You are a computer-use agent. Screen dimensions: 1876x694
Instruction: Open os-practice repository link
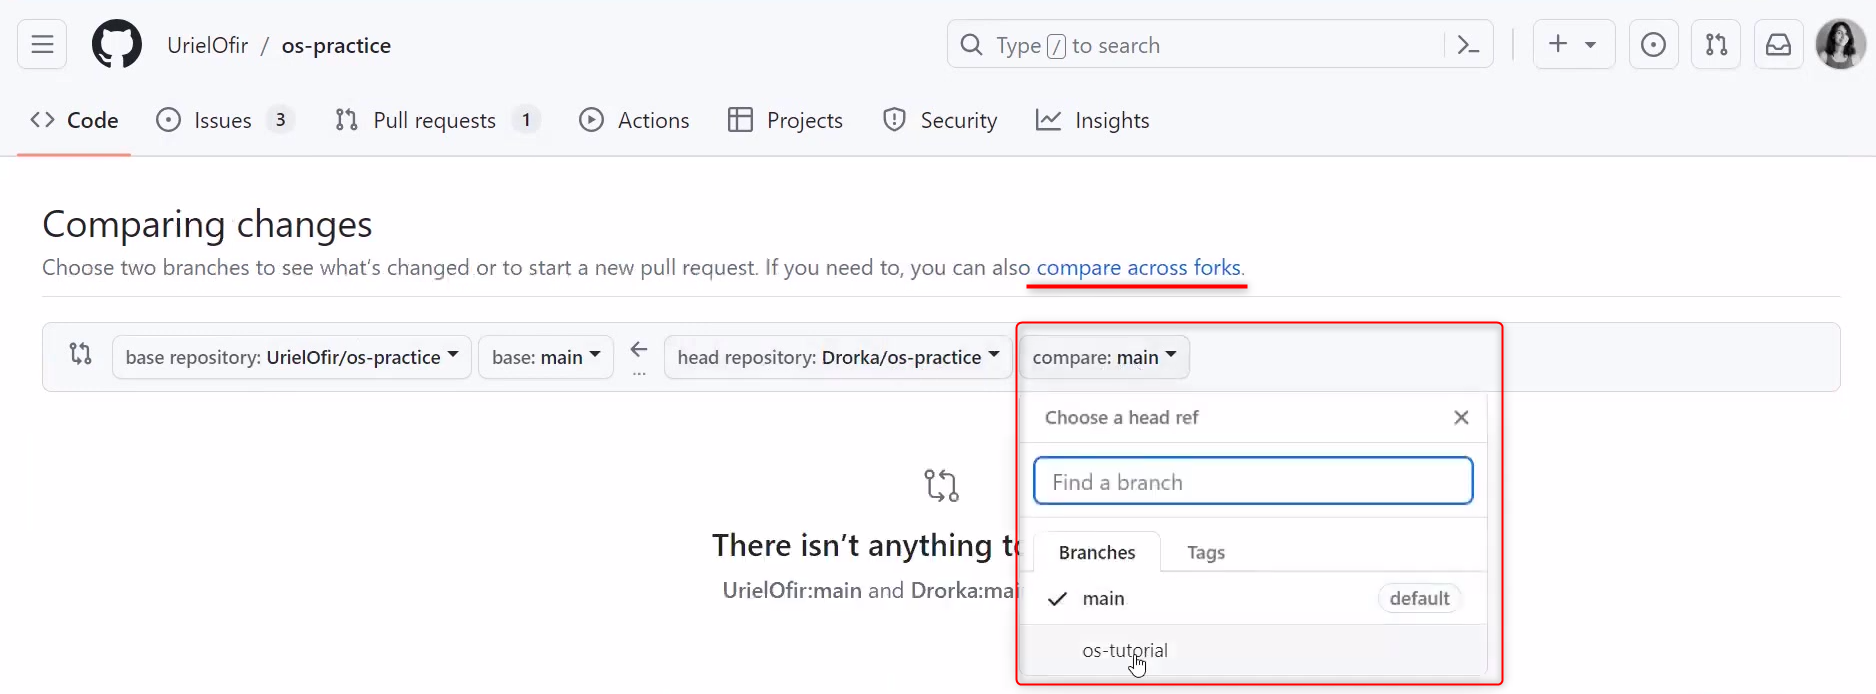click(x=336, y=45)
